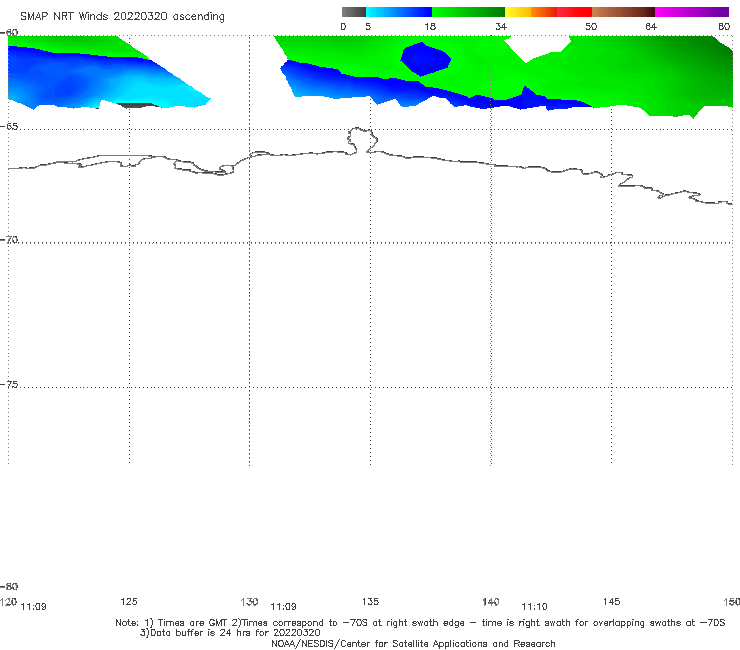
Task: Click the title "SMAP NRT Winds 20220320 ascending"
Action: pyautogui.click(x=122, y=16)
